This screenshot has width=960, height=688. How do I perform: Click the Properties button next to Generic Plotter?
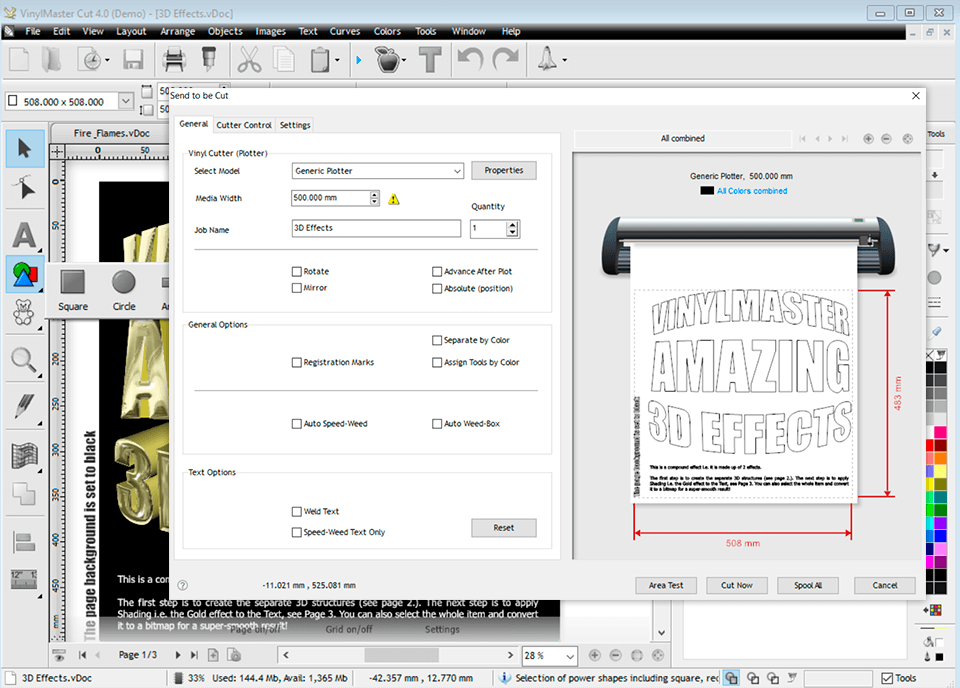click(503, 170)
